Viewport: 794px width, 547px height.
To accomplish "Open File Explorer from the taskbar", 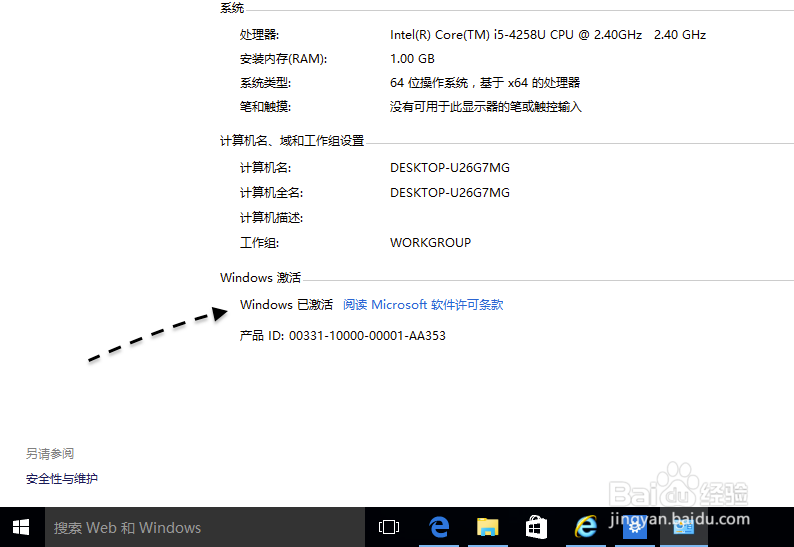I will (487, 527).
